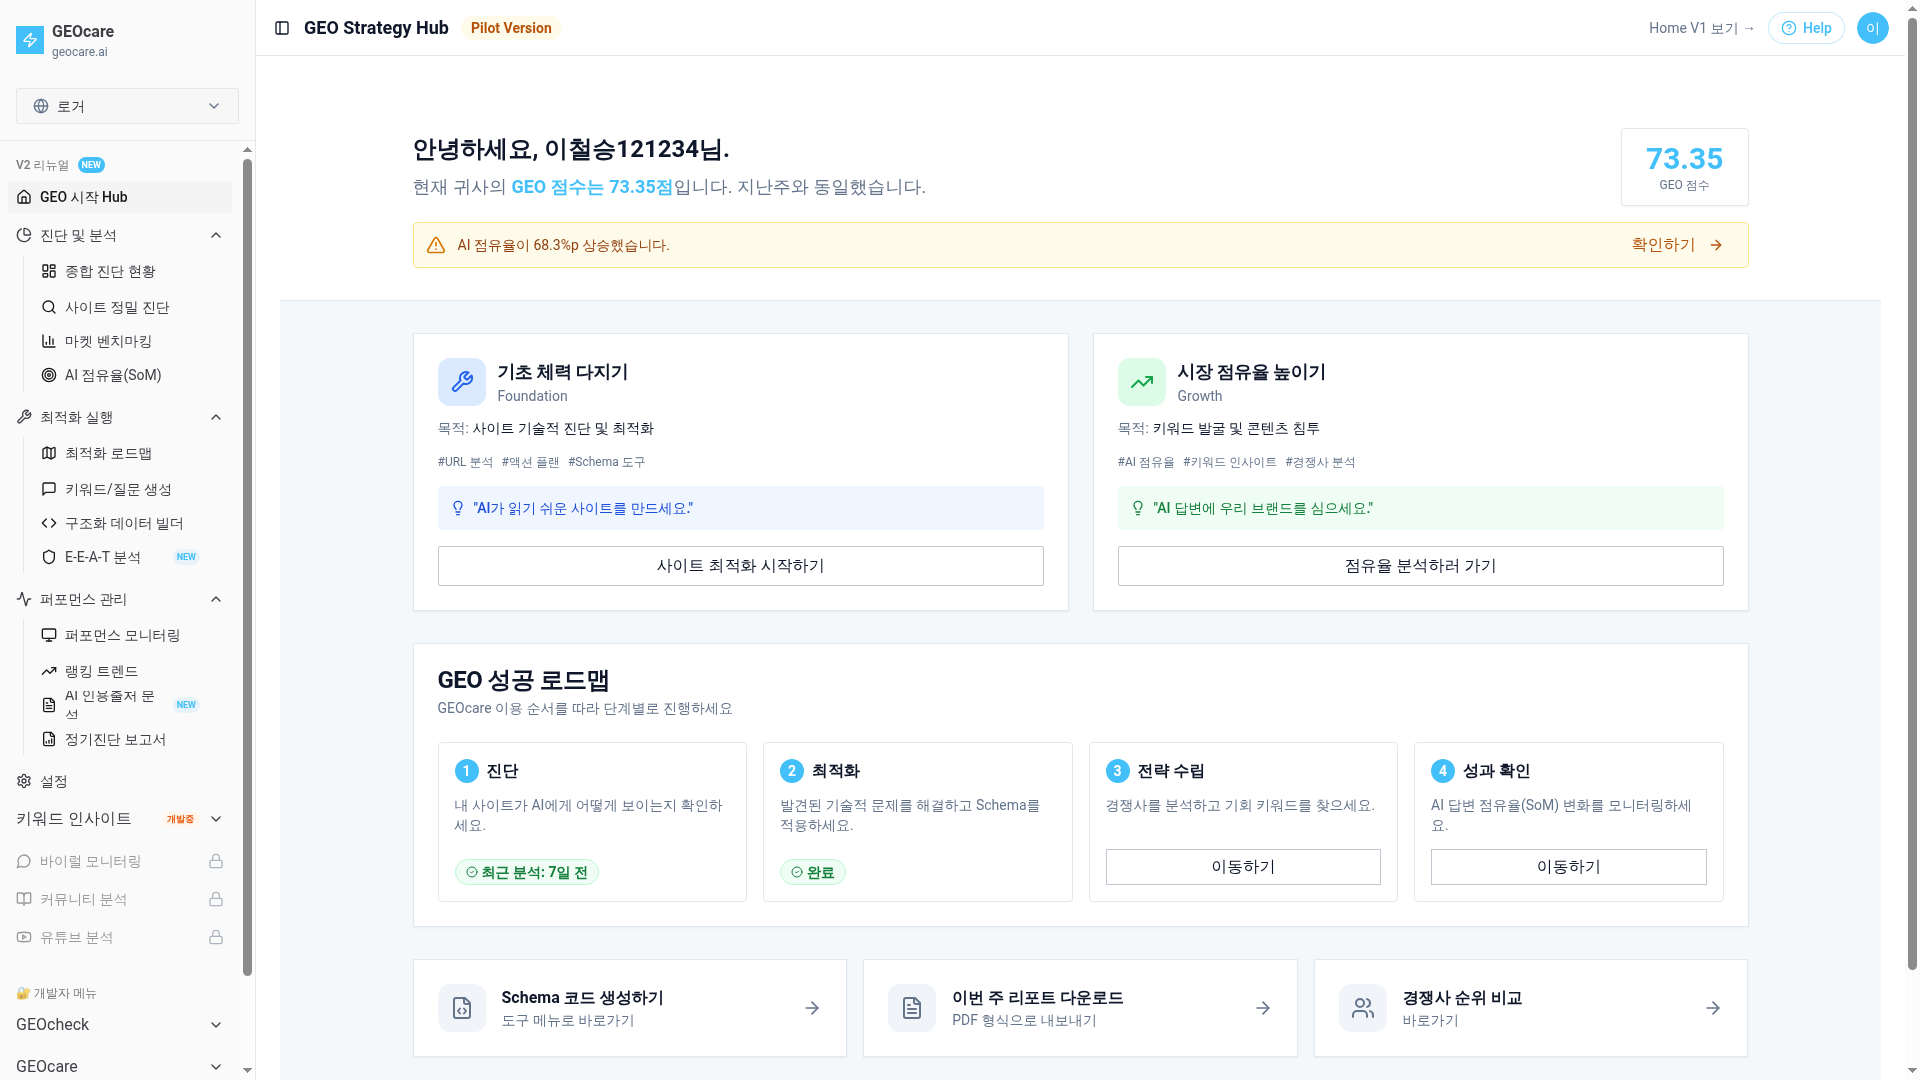The image size is (1920, 1080).
Task: Click the Schema 코드 생성하기 file icon
Action: (x=461, y=1007)
